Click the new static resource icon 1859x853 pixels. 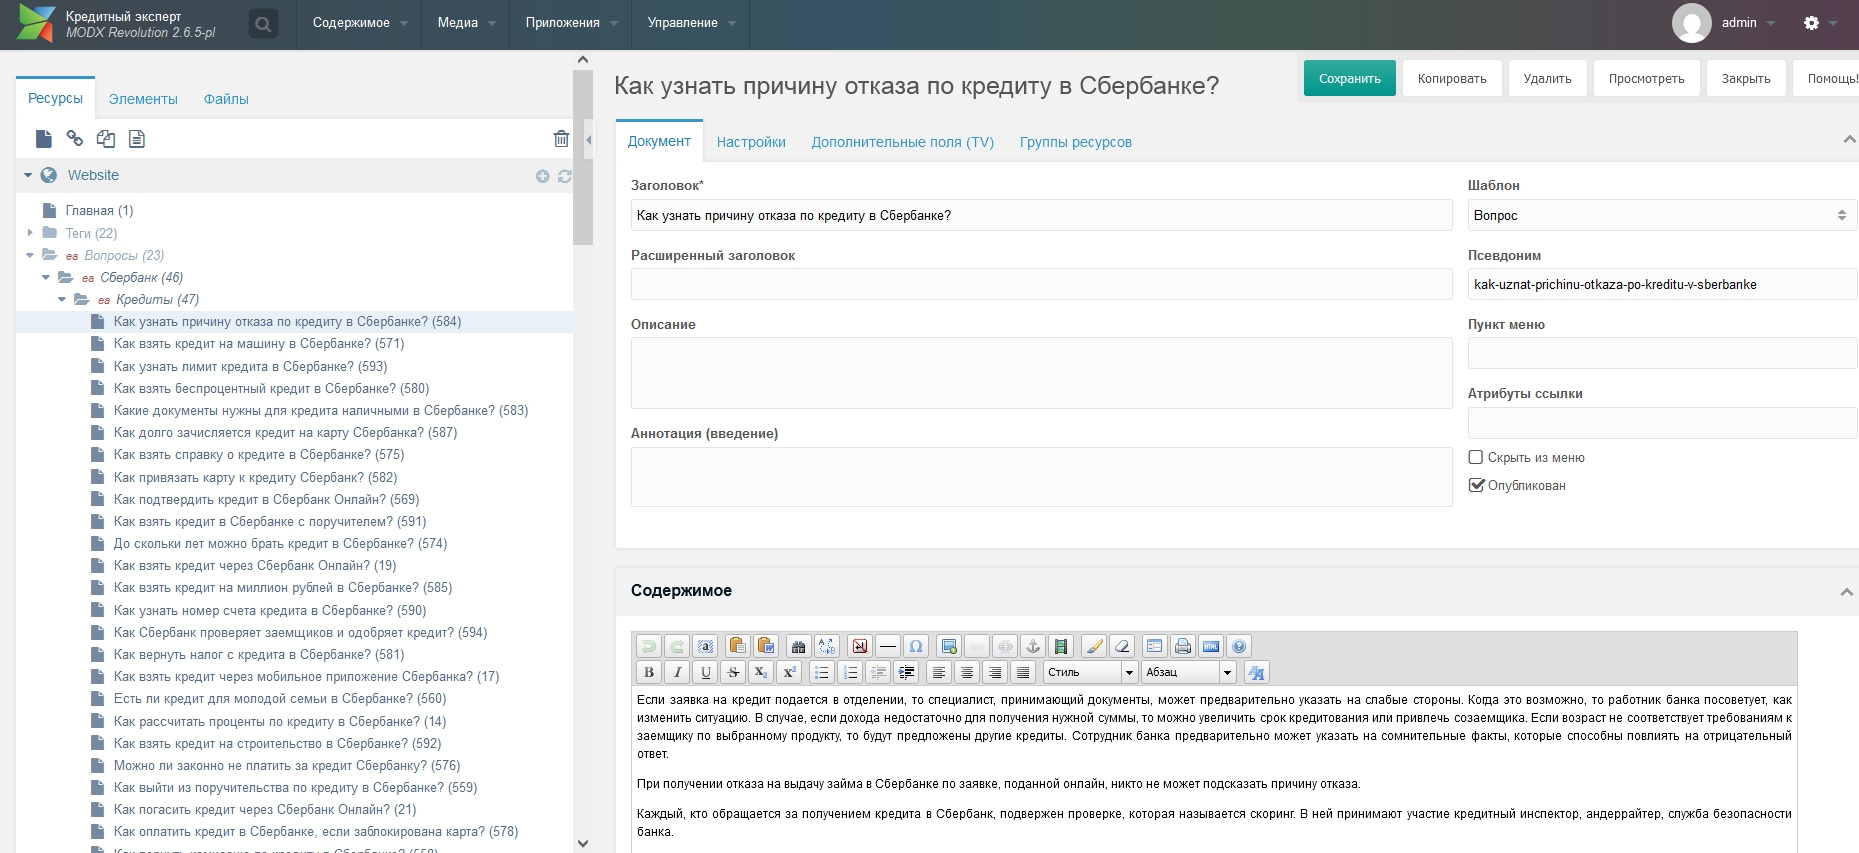137,139
